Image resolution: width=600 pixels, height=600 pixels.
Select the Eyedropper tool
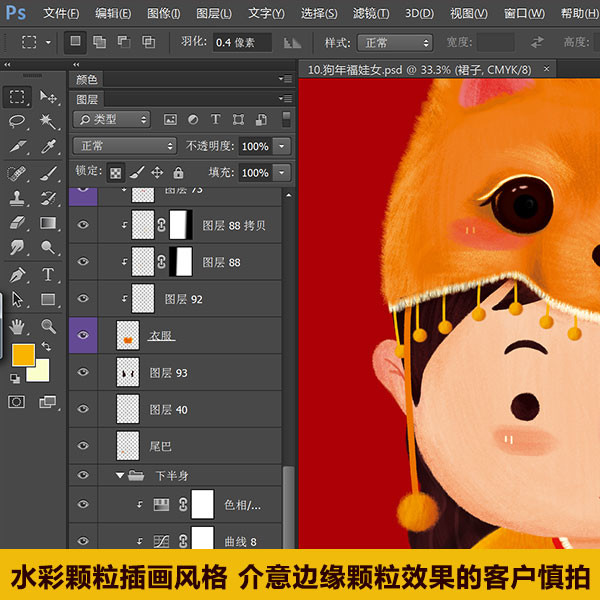[x=48, y=146]
